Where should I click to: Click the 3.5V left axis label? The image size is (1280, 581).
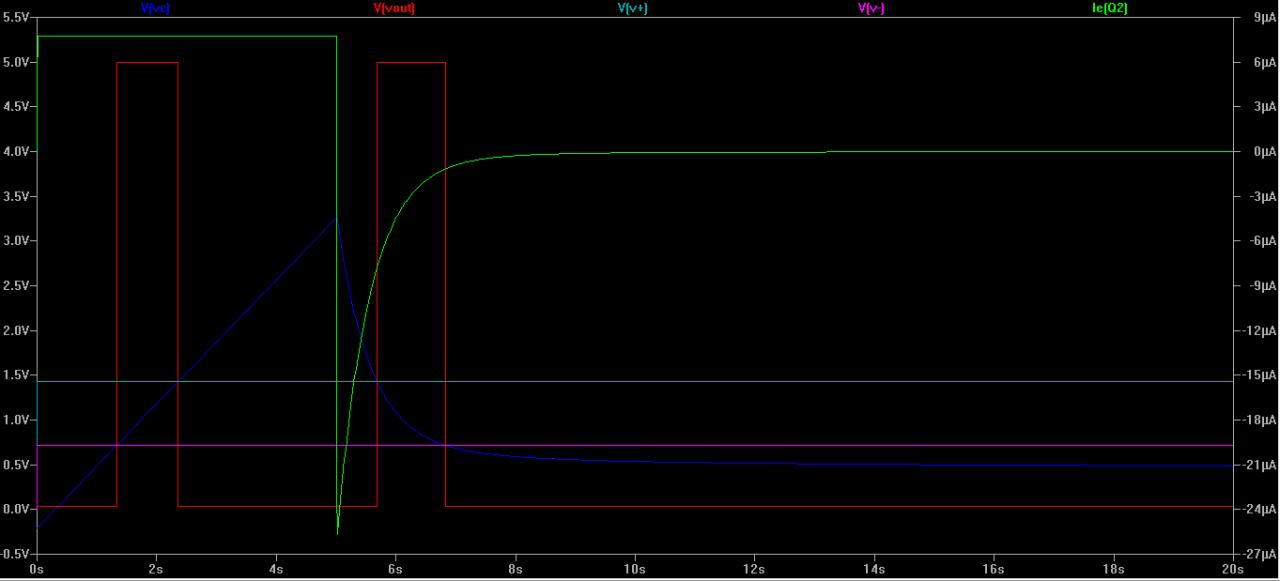(16, 196)
